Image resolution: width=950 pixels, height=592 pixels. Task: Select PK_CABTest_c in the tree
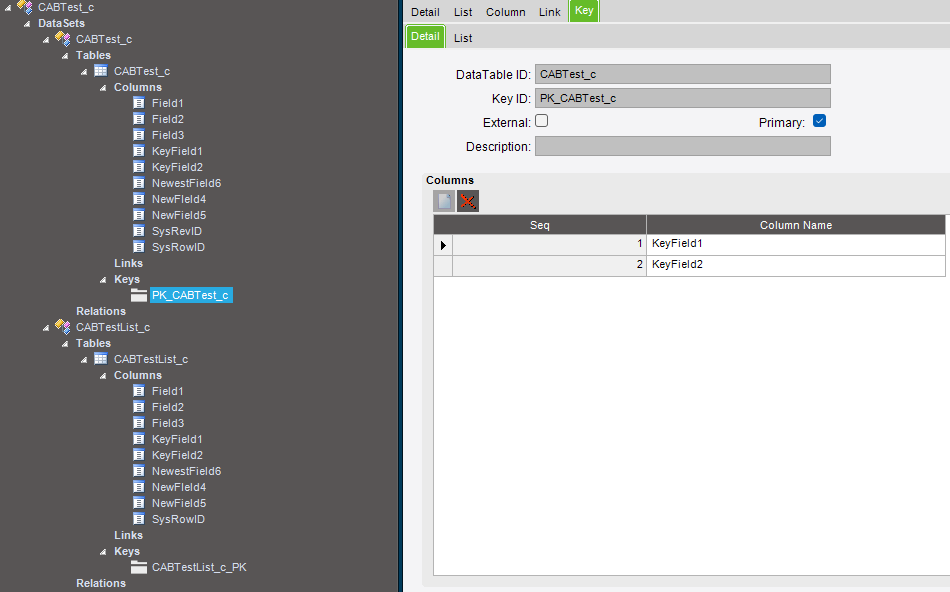(x=190, y=295)
